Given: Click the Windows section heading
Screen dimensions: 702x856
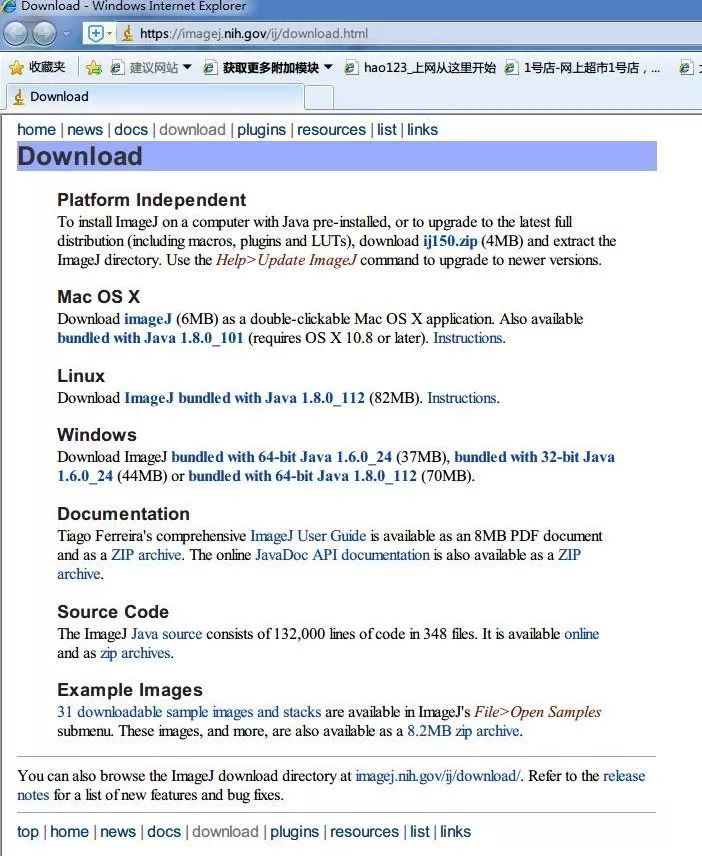Looking at the screenshot, I should (x=97, y=435).
